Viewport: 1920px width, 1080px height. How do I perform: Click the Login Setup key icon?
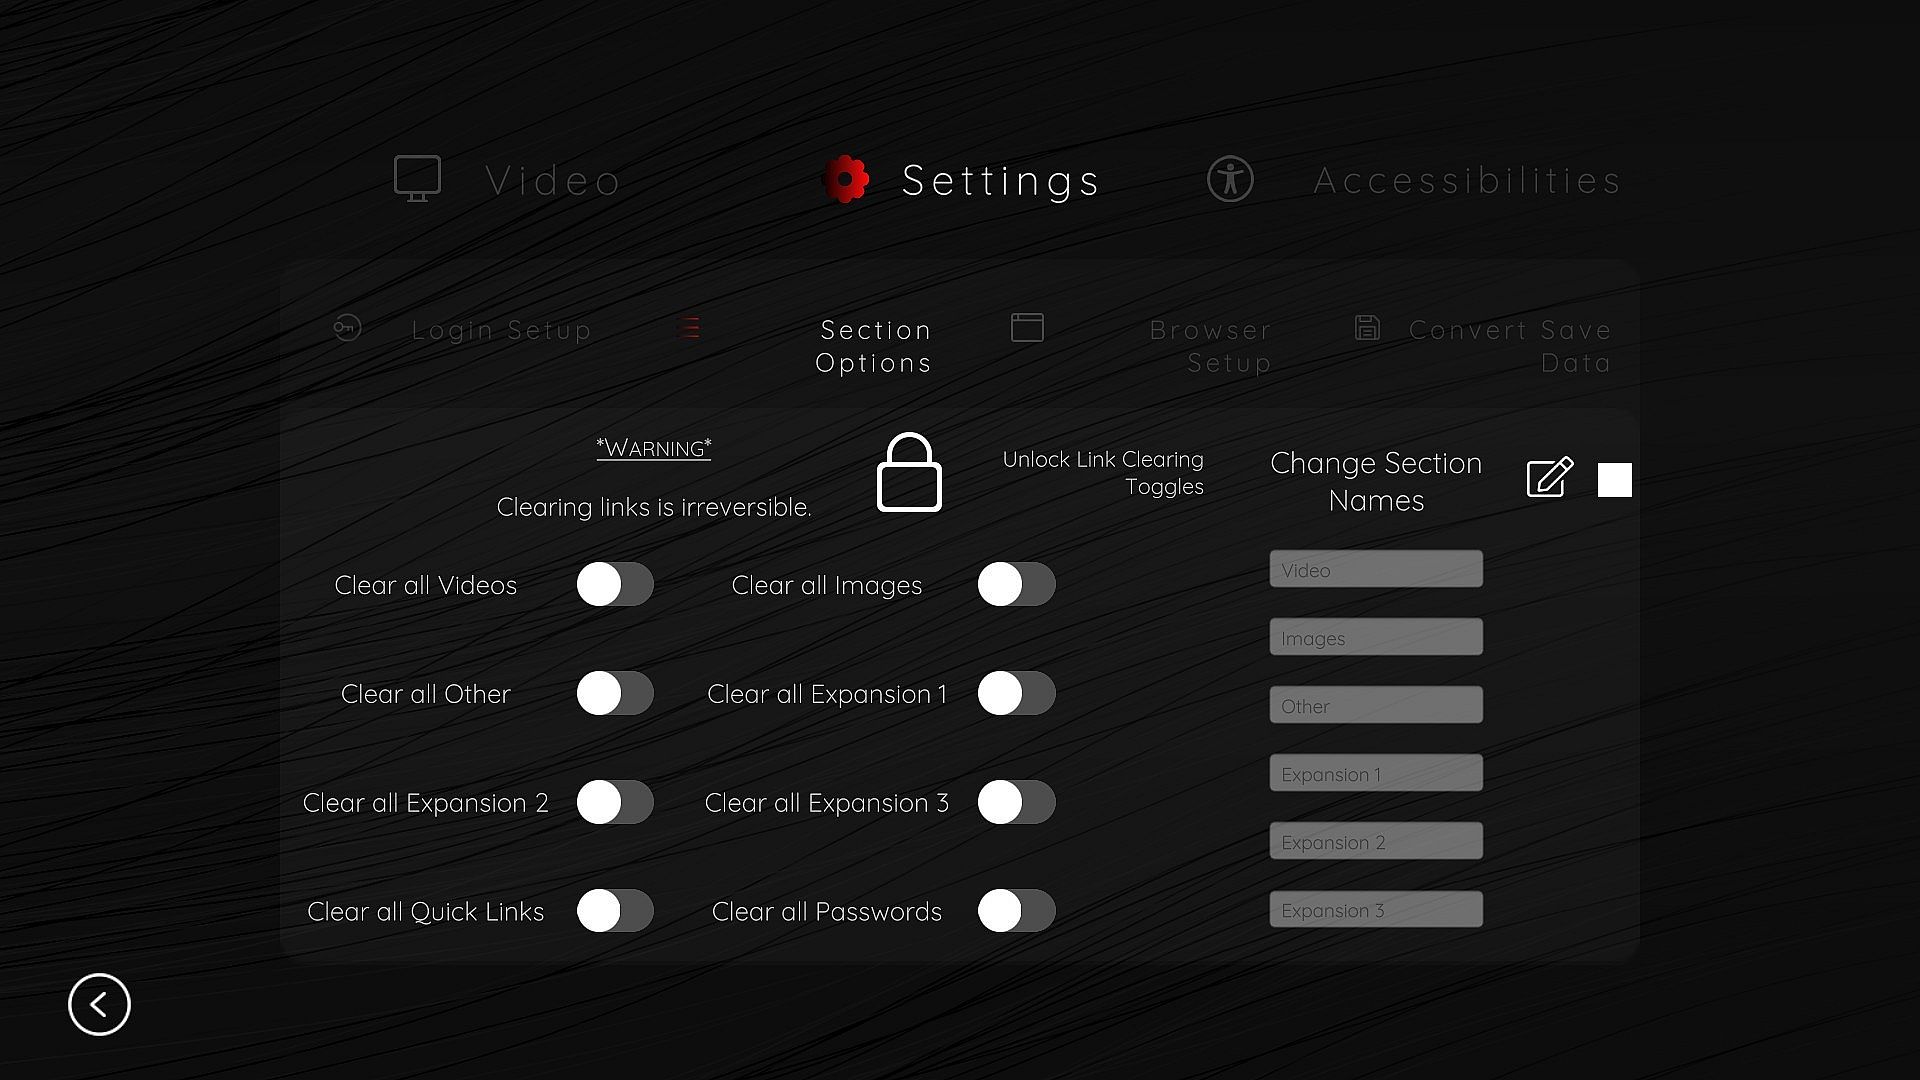(x=347, y=328)
